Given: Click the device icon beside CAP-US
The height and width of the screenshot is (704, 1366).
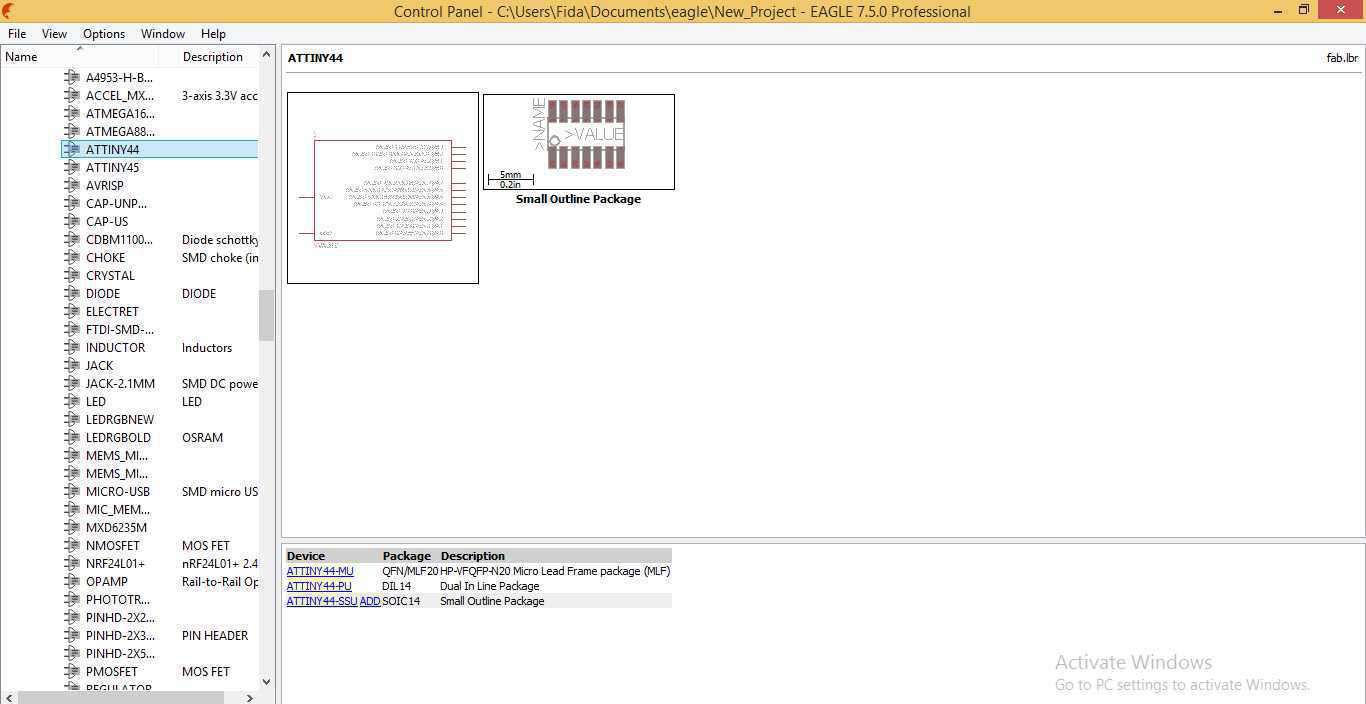Looking at the screenshot, I should [x=72, y=221].
